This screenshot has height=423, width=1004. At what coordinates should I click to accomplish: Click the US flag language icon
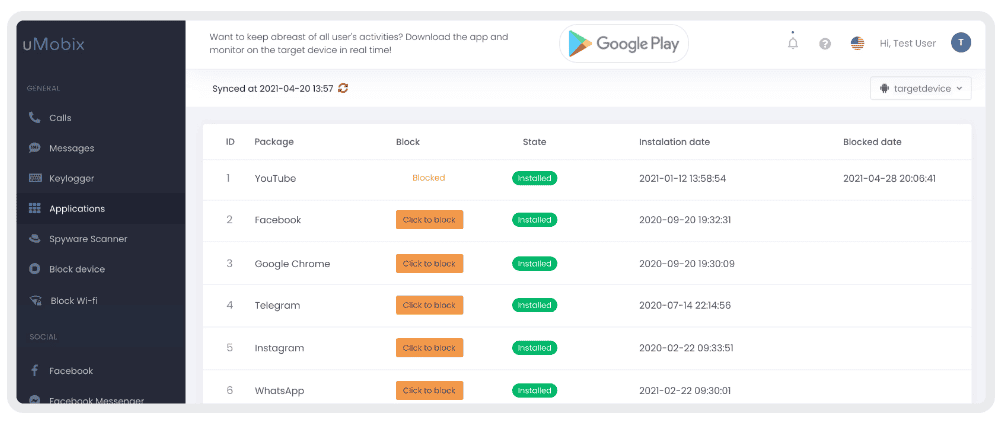[x=857, y=44]
